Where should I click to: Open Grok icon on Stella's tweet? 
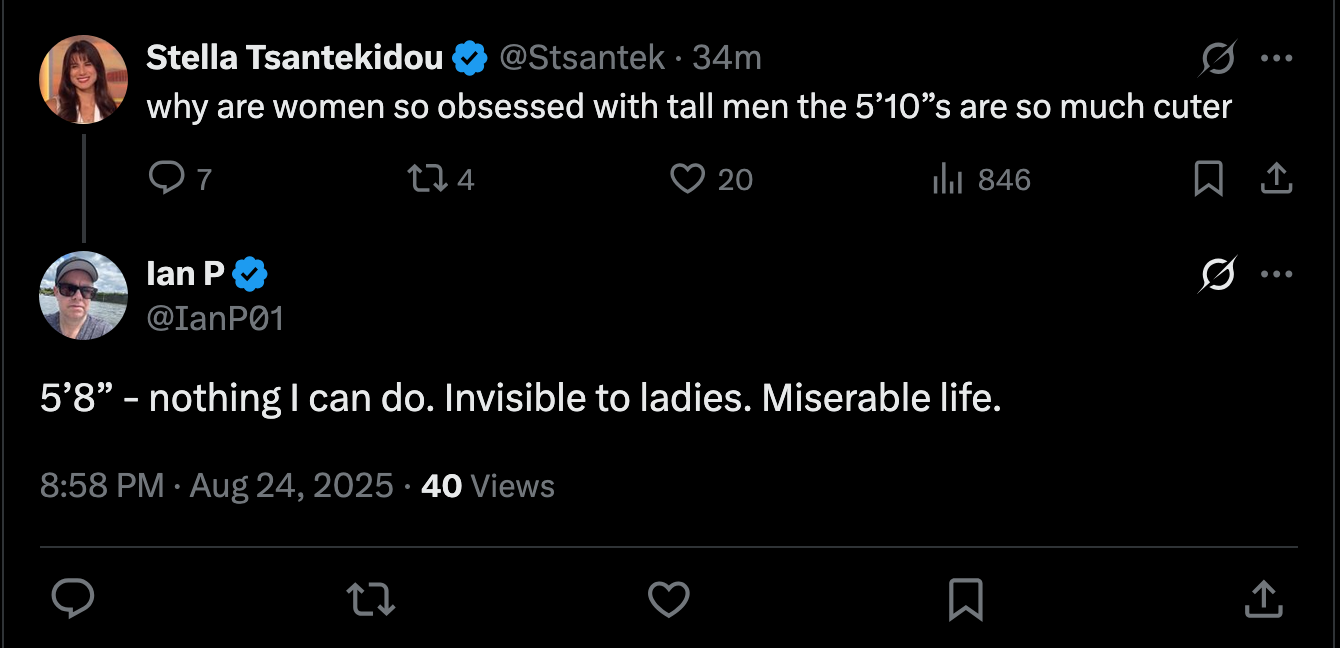point(1218,59)
